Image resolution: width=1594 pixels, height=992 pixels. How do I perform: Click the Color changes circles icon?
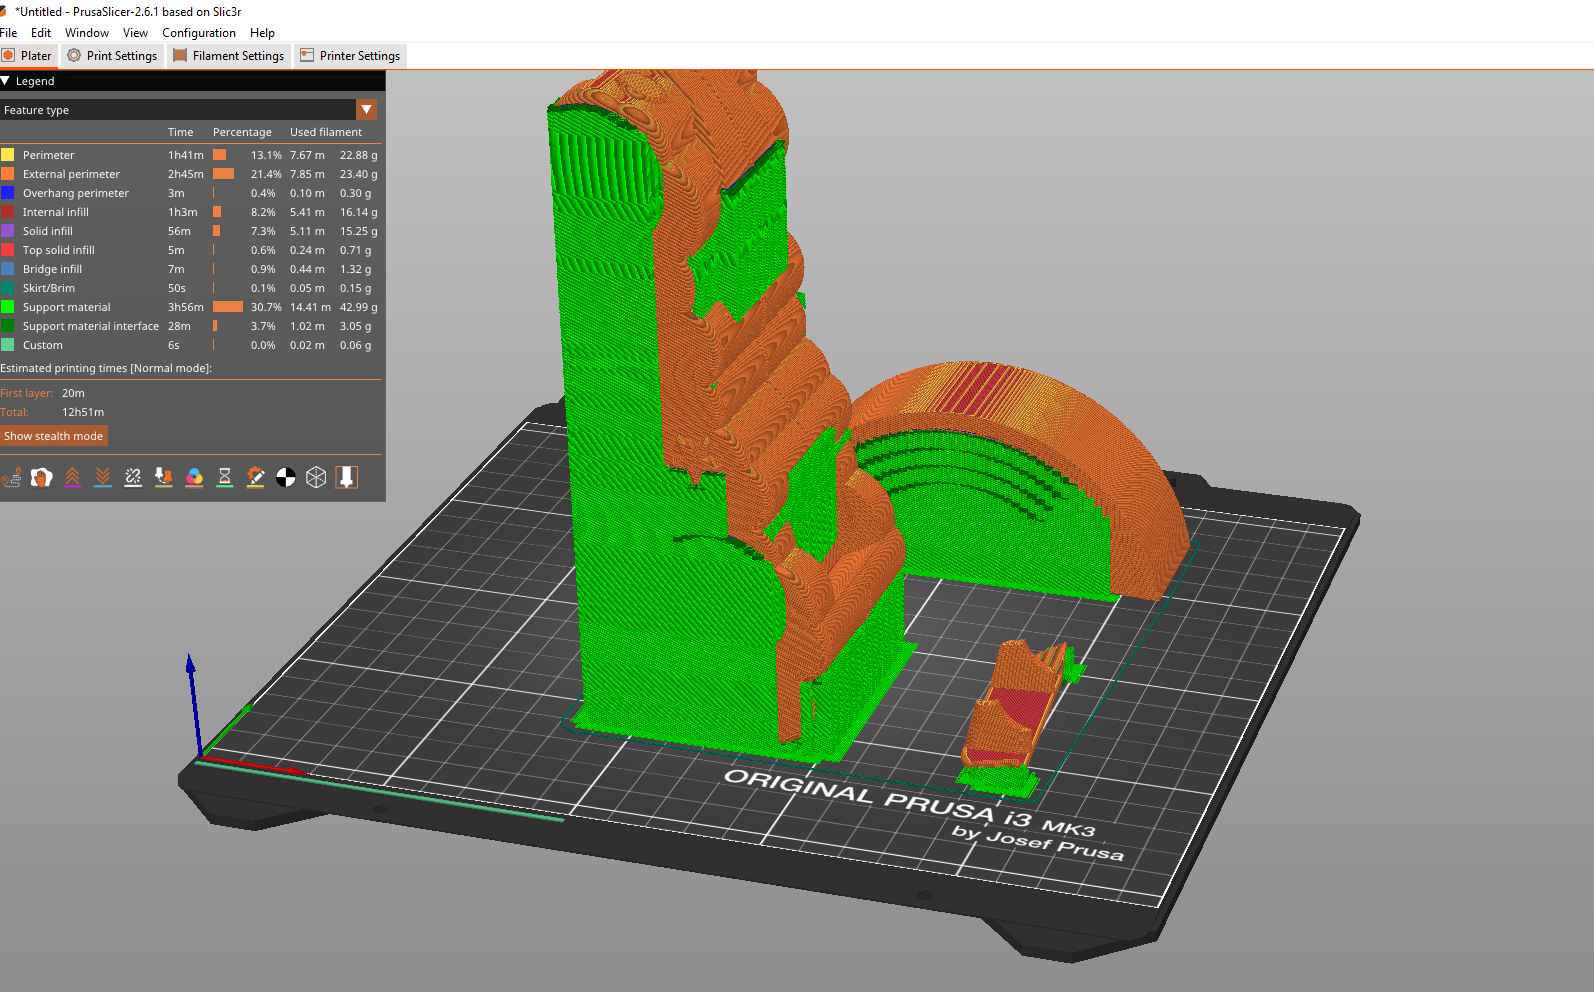click(194, 478)
